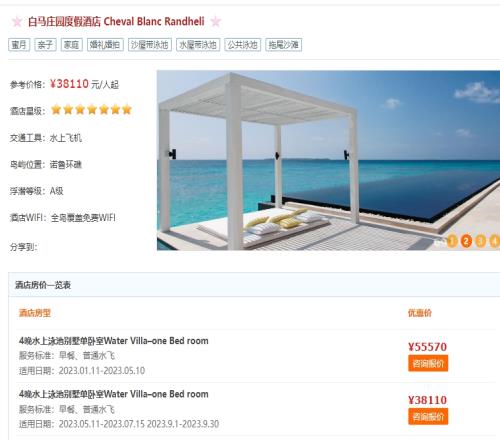Click the 婚礼婚拍 tag

click(x=105, y=45)
